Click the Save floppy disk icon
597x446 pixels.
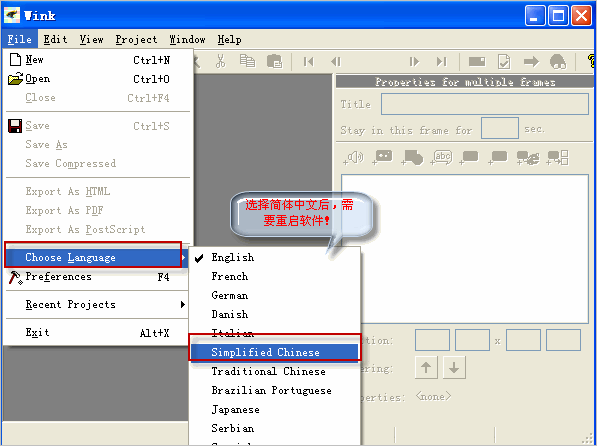pyautogui.click(x=15, y=126)
